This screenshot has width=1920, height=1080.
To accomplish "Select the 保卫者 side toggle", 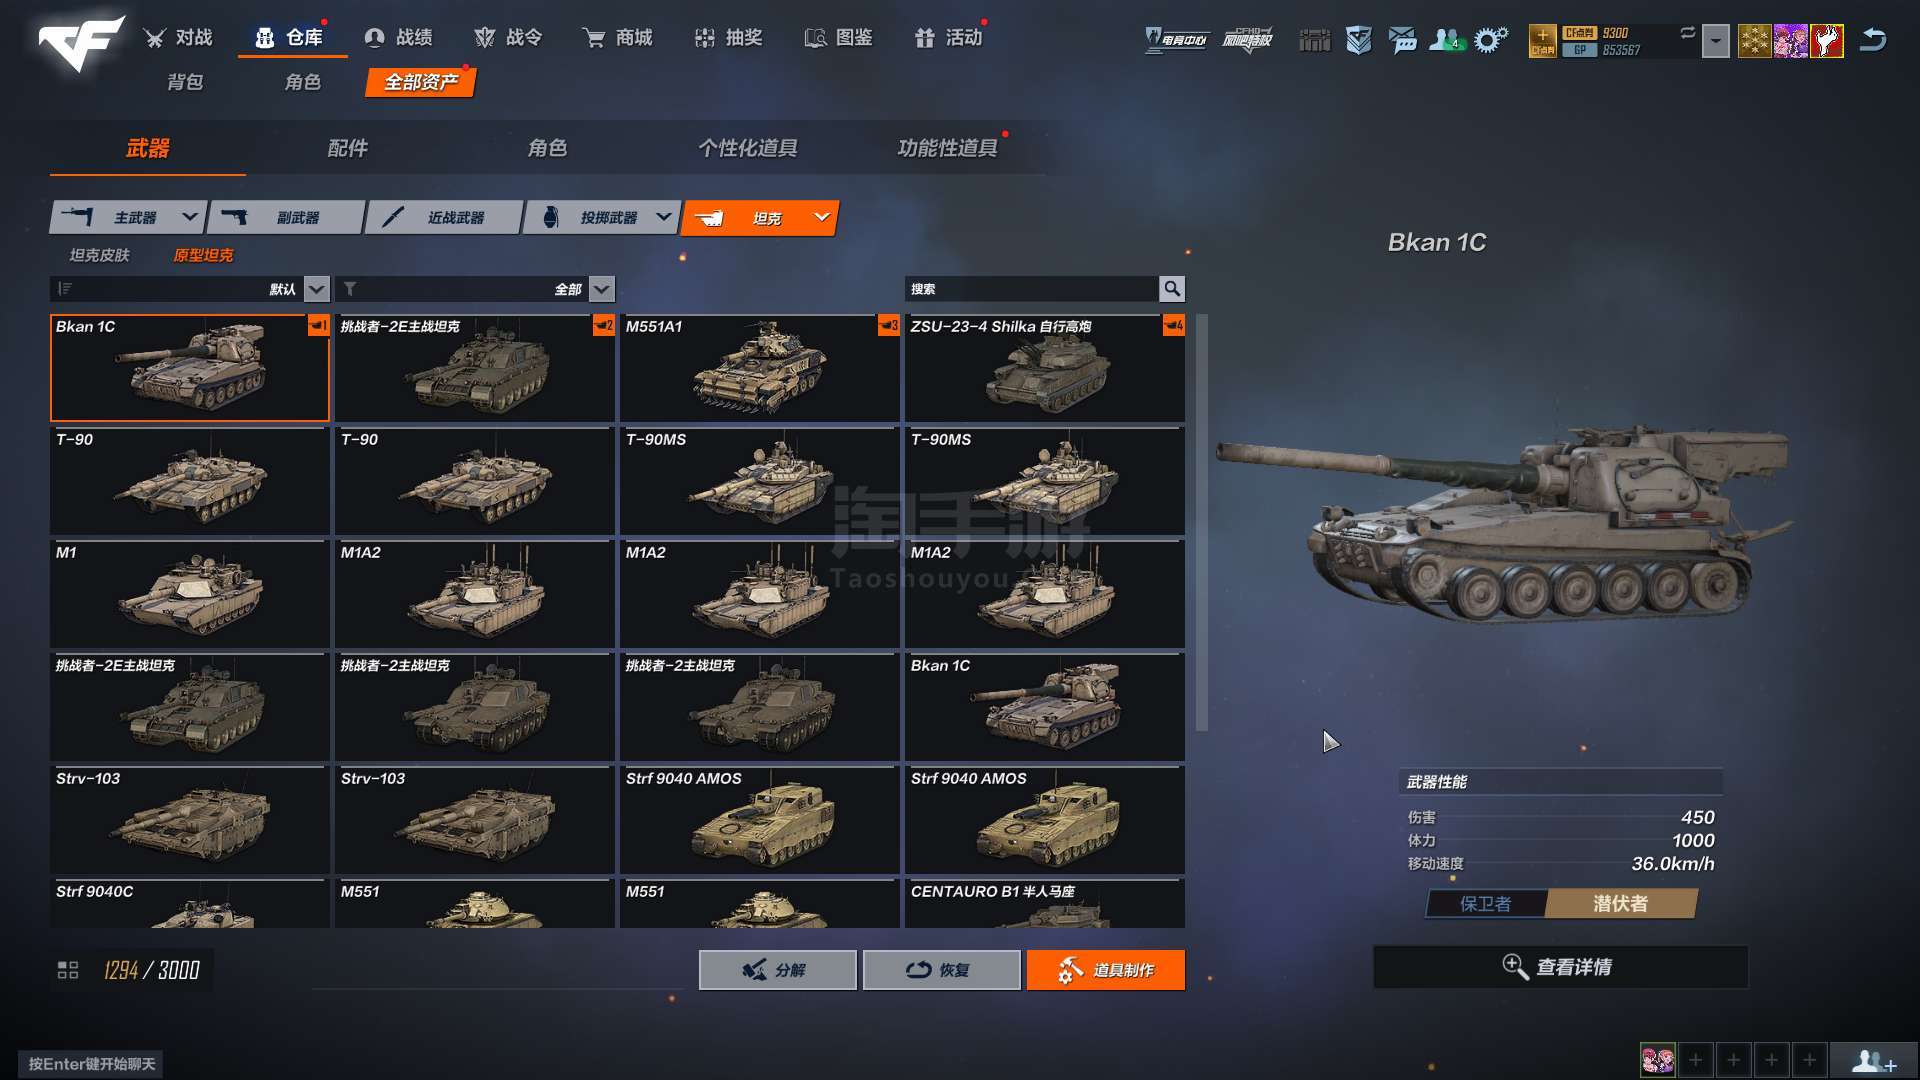I will 1486,904.
